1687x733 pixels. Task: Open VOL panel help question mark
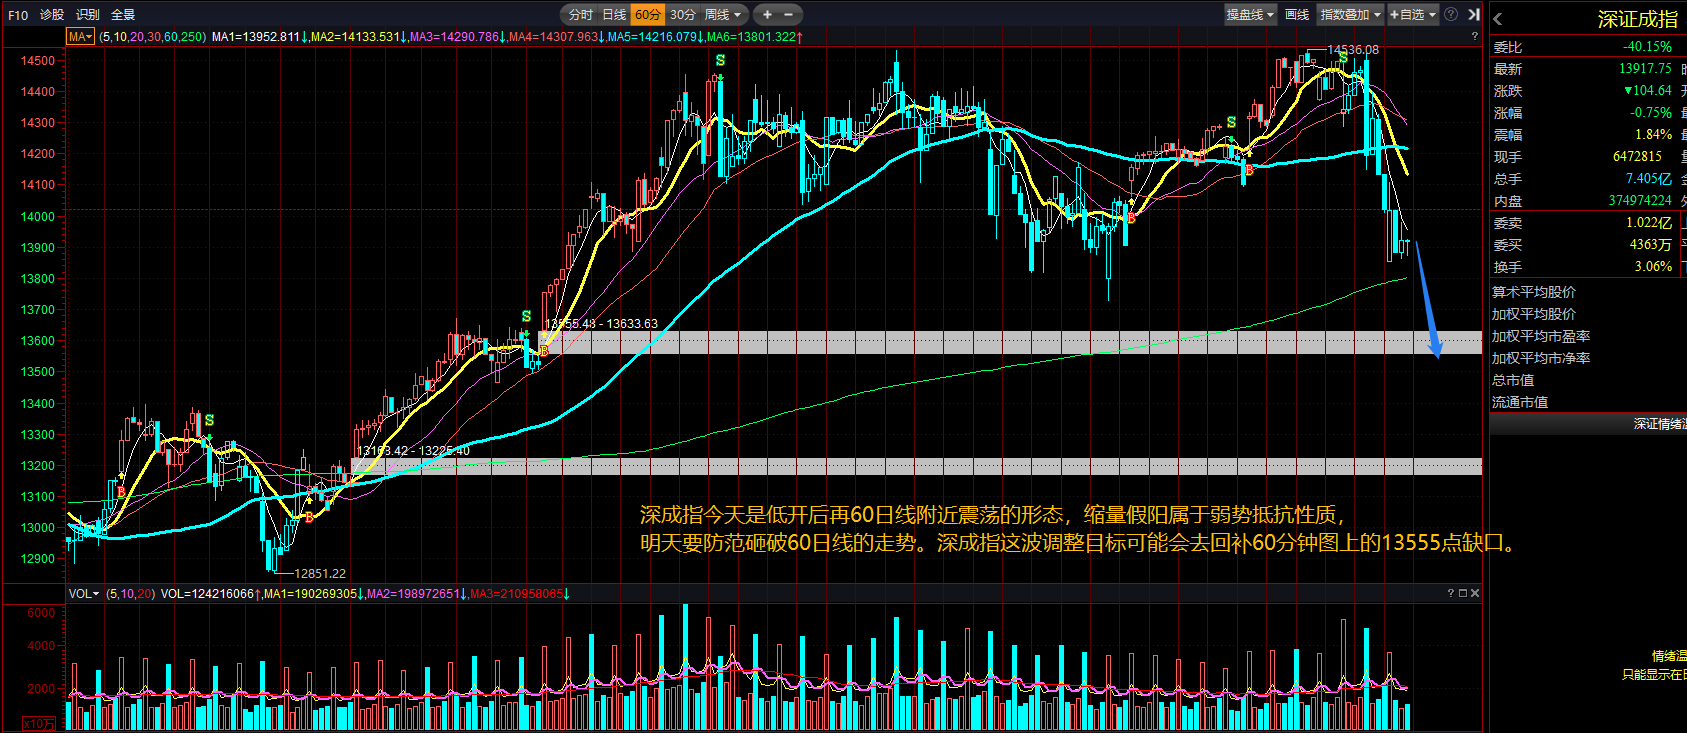pyautogui.click(x=1450, y=593)
